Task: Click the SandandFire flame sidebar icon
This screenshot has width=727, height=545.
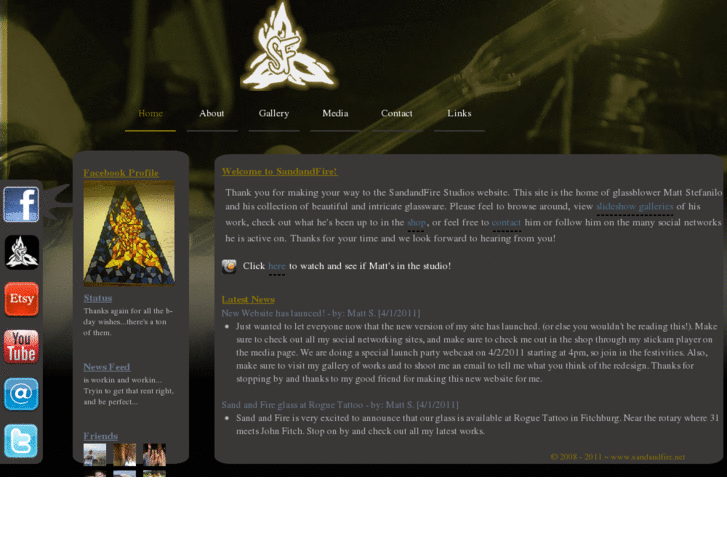Action: click(x=21, y=252)
